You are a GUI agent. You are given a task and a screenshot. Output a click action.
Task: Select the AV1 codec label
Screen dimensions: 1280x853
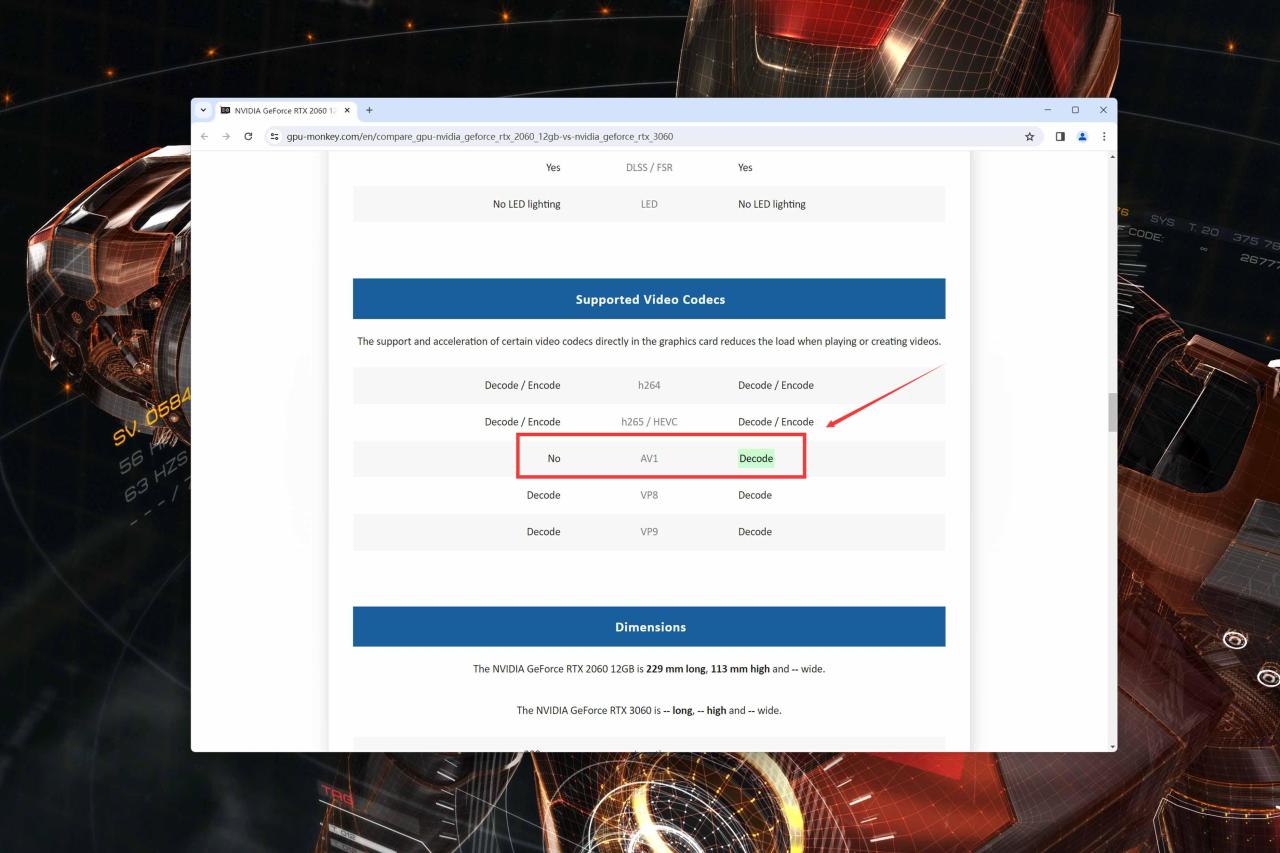[649, 458]
